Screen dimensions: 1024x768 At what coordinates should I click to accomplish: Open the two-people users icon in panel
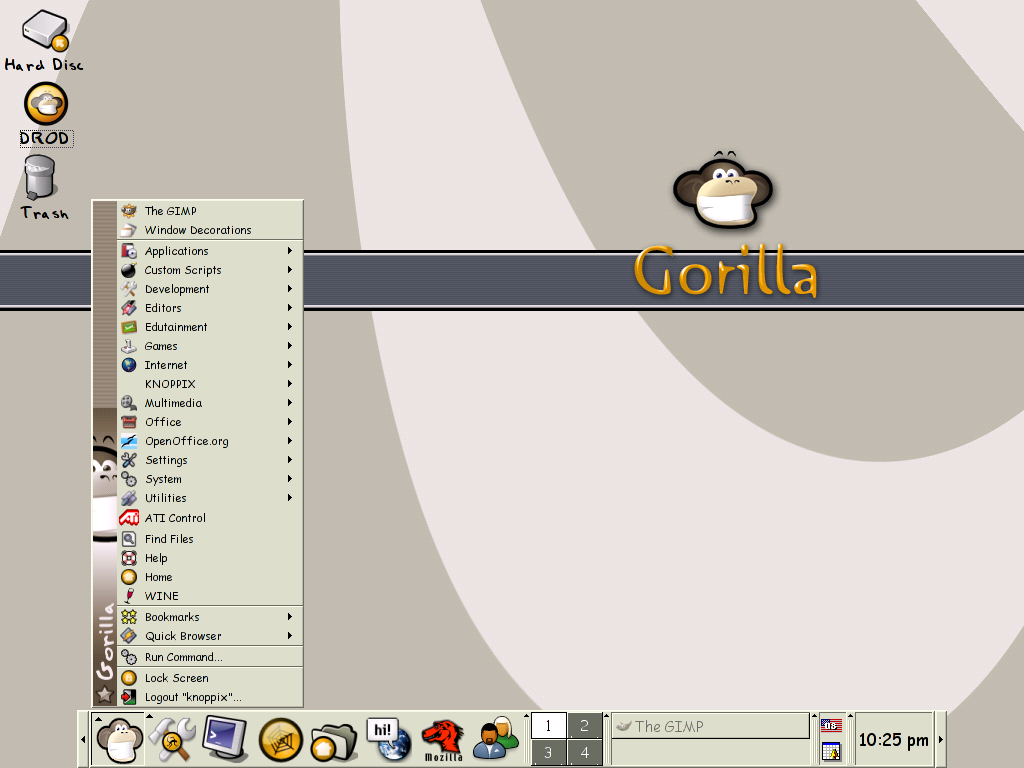(x=496, y=739)
